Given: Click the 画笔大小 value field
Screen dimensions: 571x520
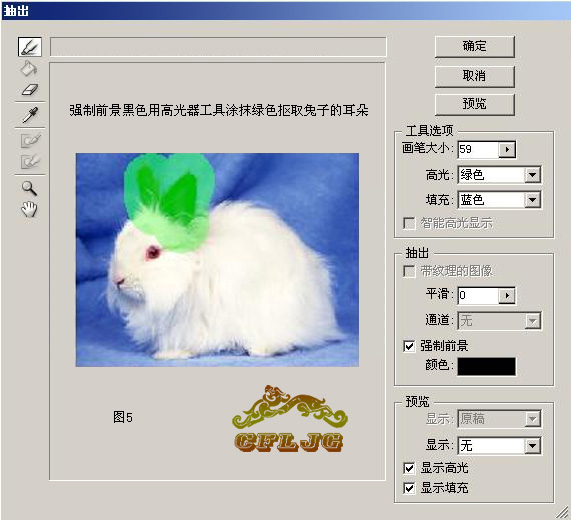Looking at the screenshot, I should pyautogui.click(x=478, y=149).
